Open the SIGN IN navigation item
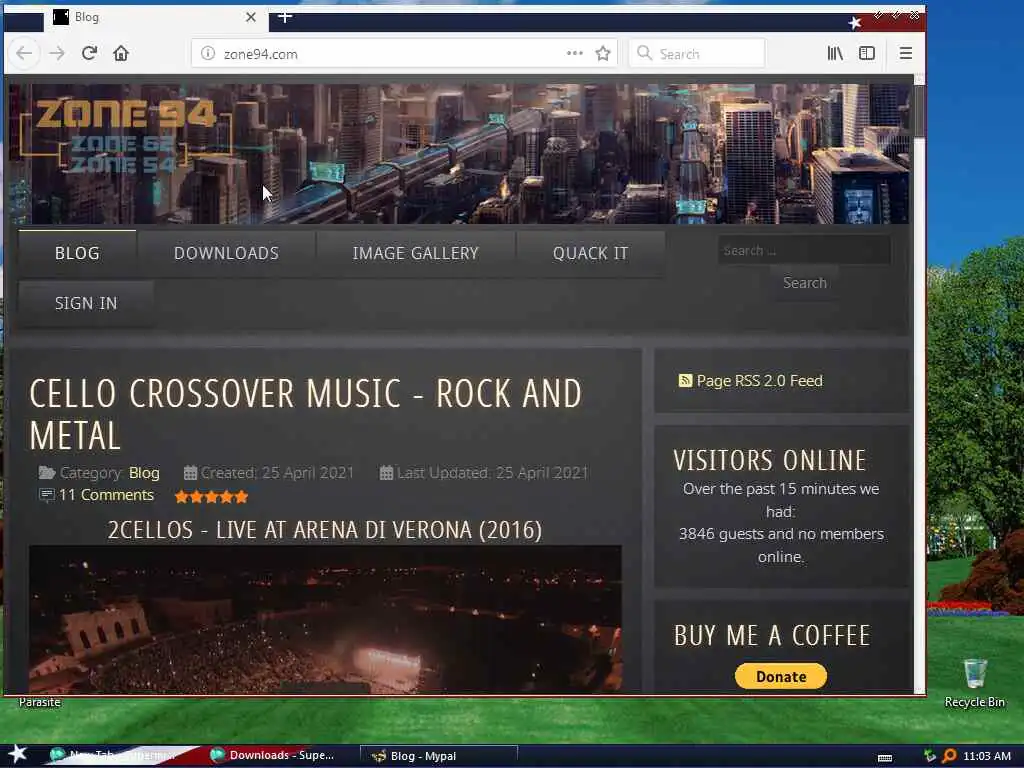Image resolution: width=1024 pixels, height=768 pixels. 86,304
